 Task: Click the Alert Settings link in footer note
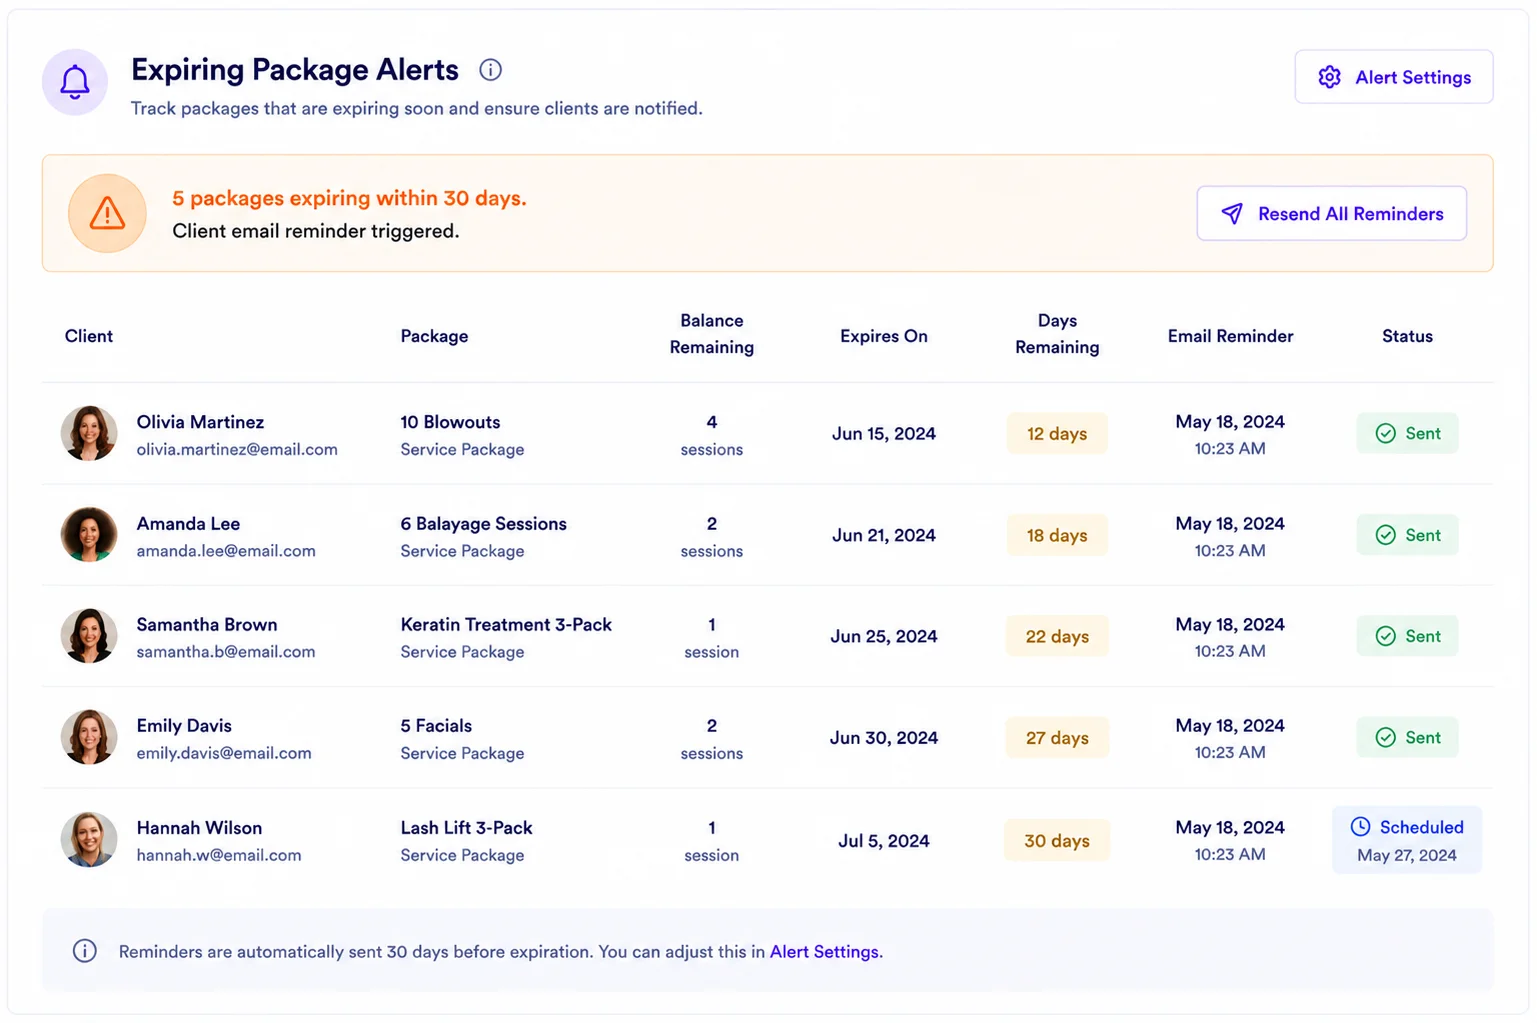click(824, 952)
